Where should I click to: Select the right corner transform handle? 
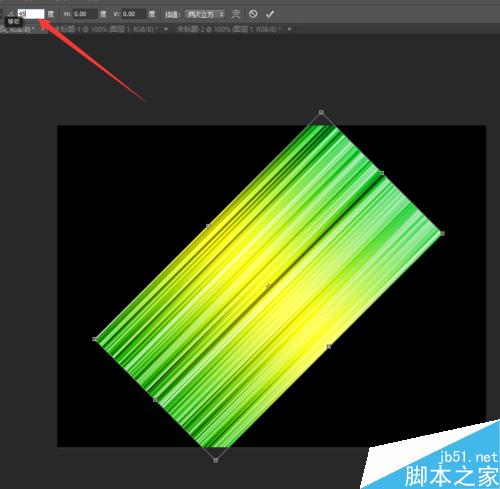click(442, 233)
